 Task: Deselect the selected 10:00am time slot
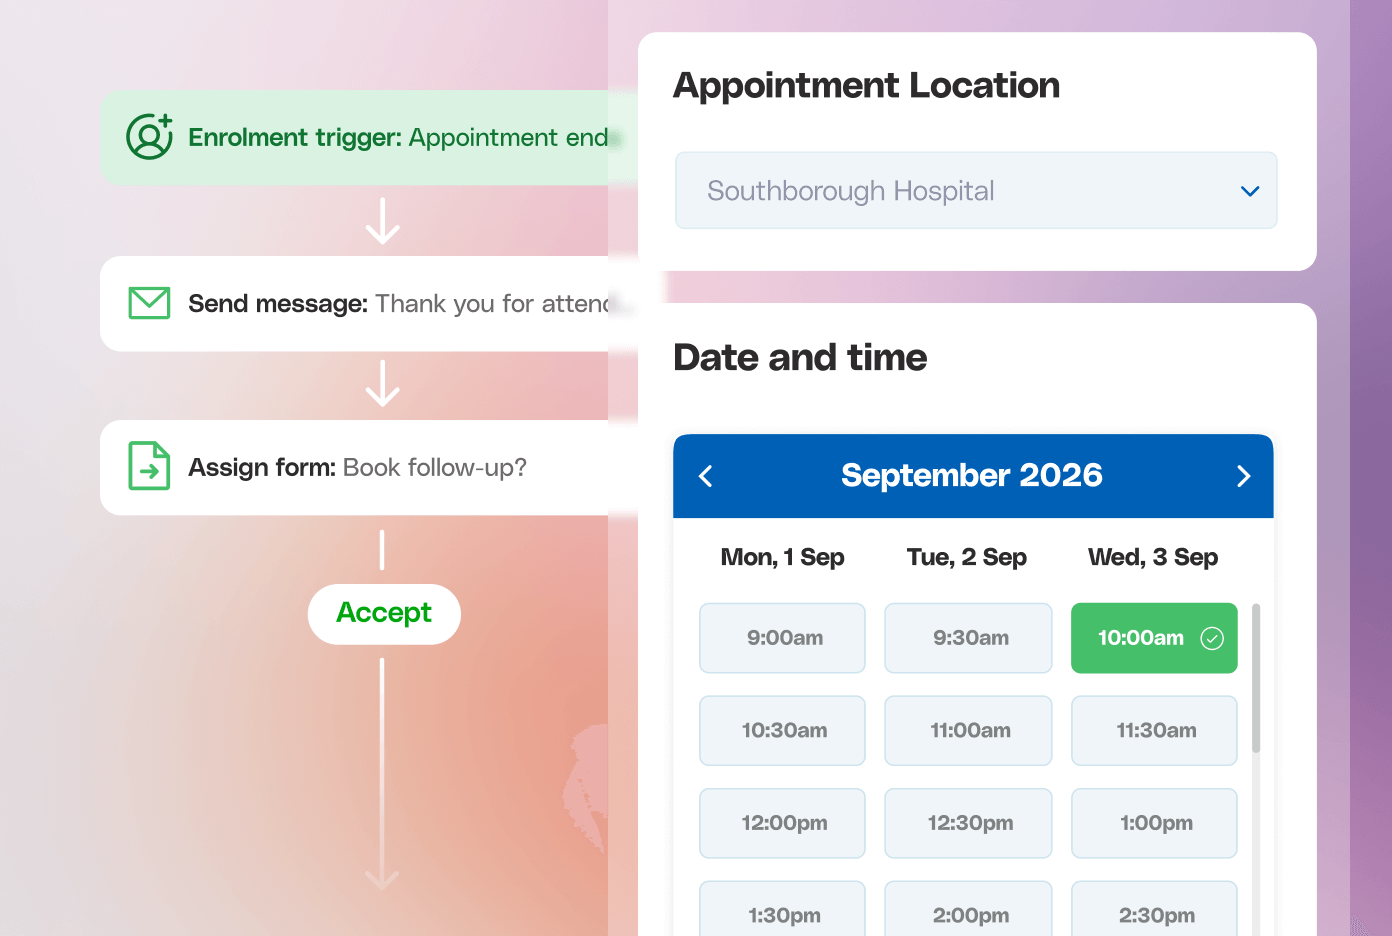1154,638
